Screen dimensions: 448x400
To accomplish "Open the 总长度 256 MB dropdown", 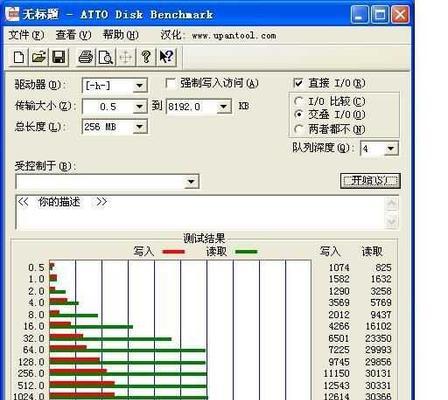I will (x=140, y=127).
